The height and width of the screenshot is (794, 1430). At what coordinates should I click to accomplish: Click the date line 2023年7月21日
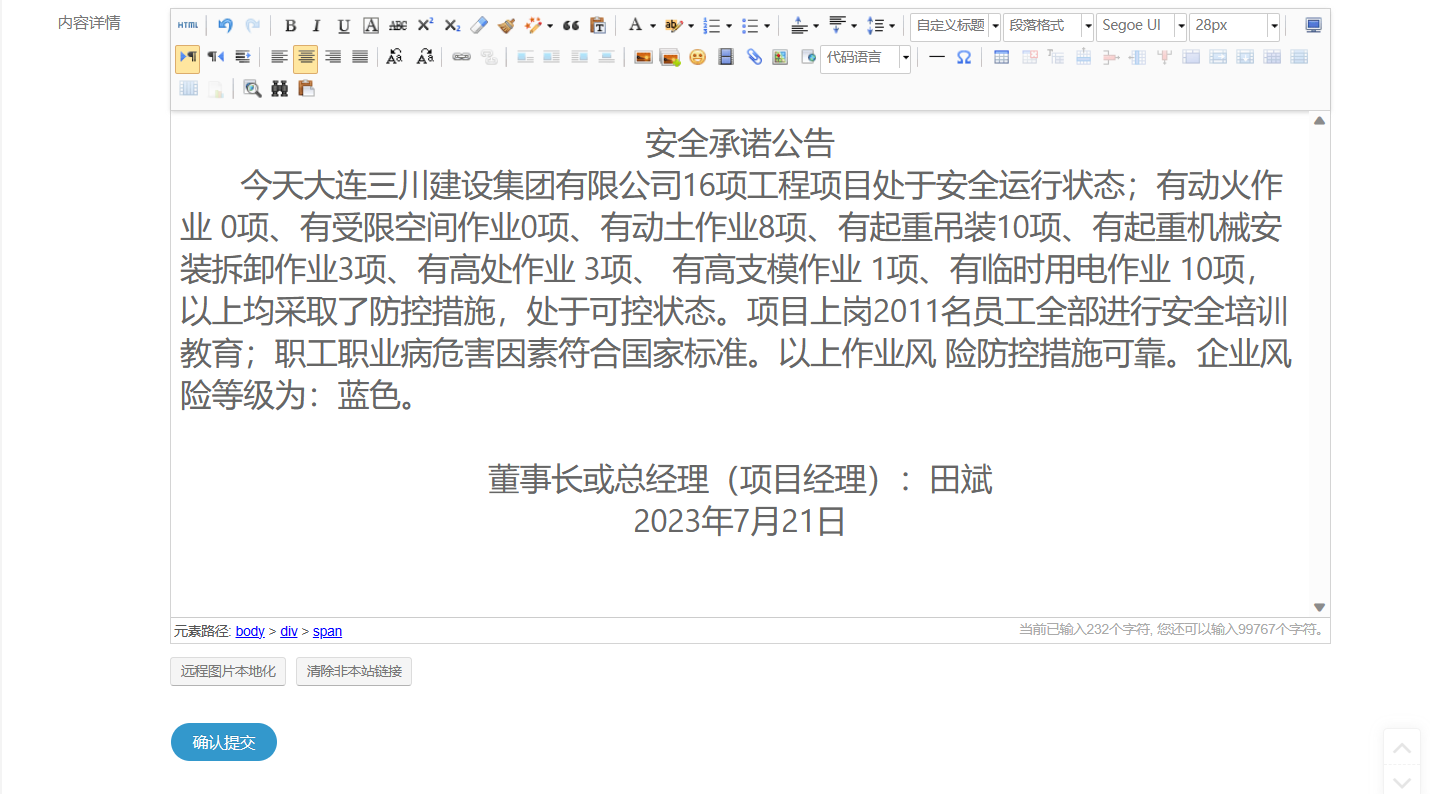click(x=740, y=522)
